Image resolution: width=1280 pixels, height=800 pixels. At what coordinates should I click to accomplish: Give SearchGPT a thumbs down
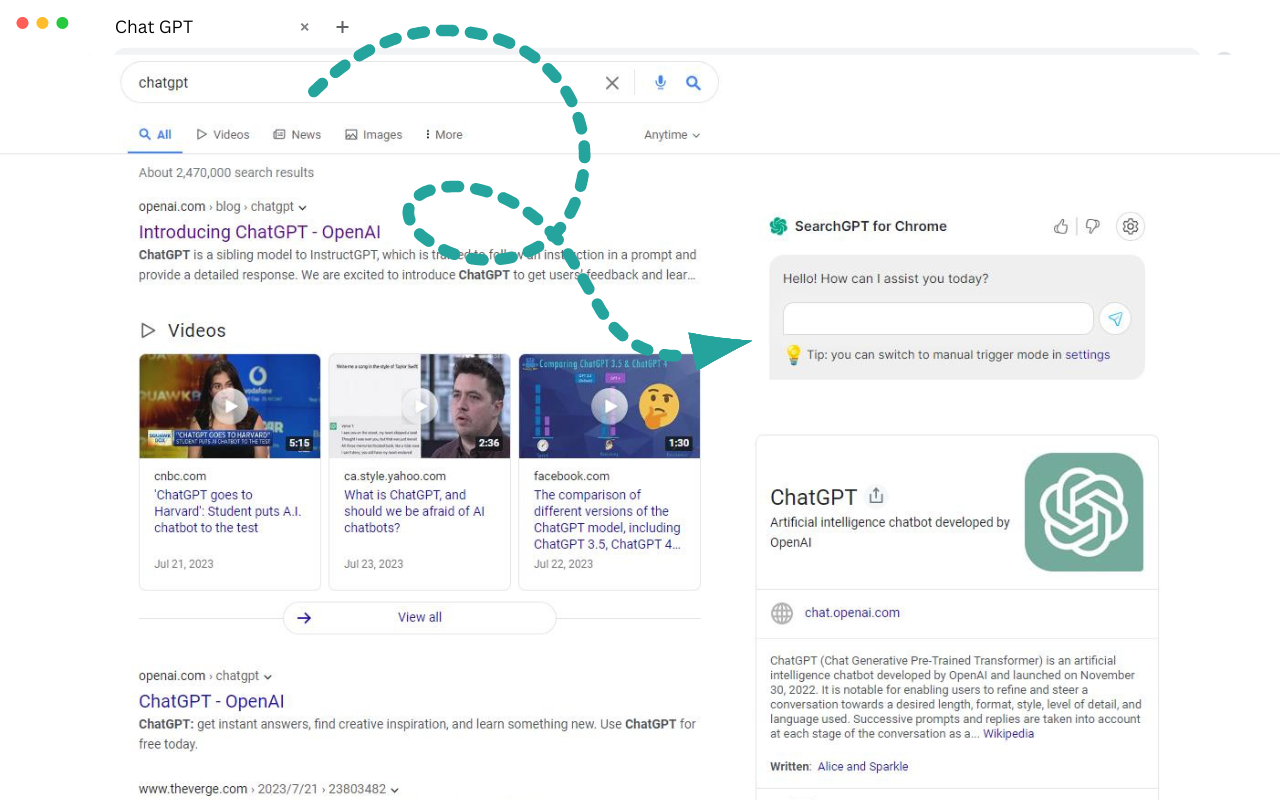point(1093,226)
